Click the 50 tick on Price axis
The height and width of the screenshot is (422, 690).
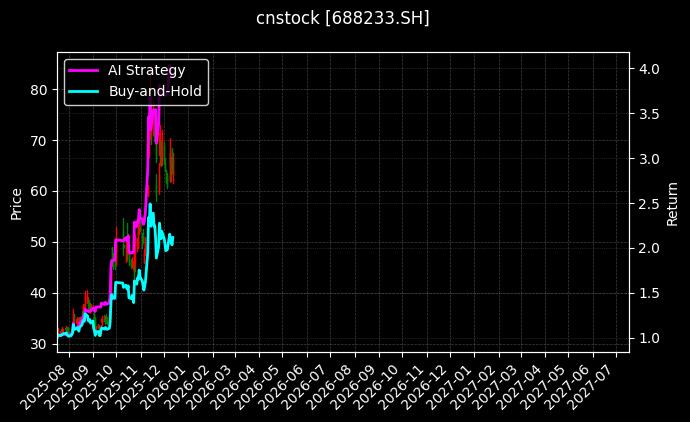click(x=40, y=242)
